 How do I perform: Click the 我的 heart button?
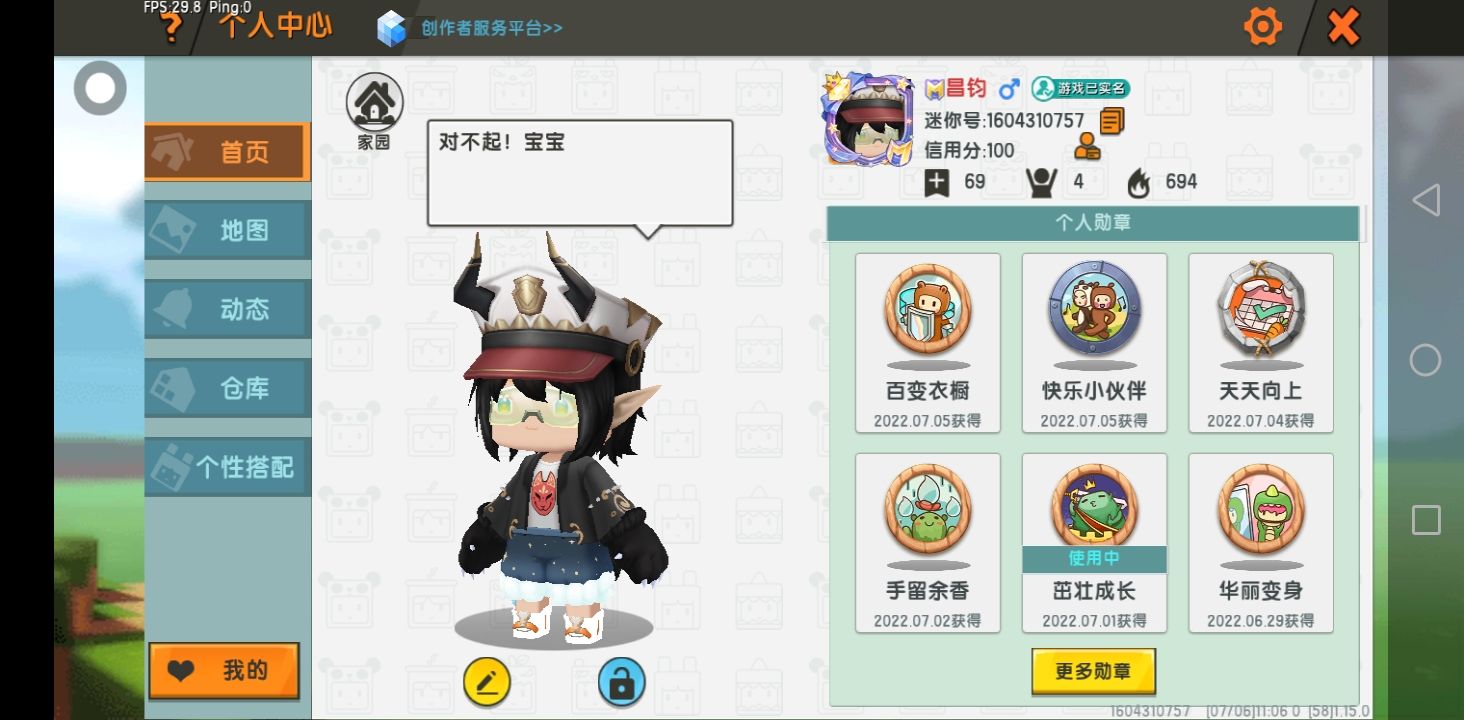tap(224, 671)
